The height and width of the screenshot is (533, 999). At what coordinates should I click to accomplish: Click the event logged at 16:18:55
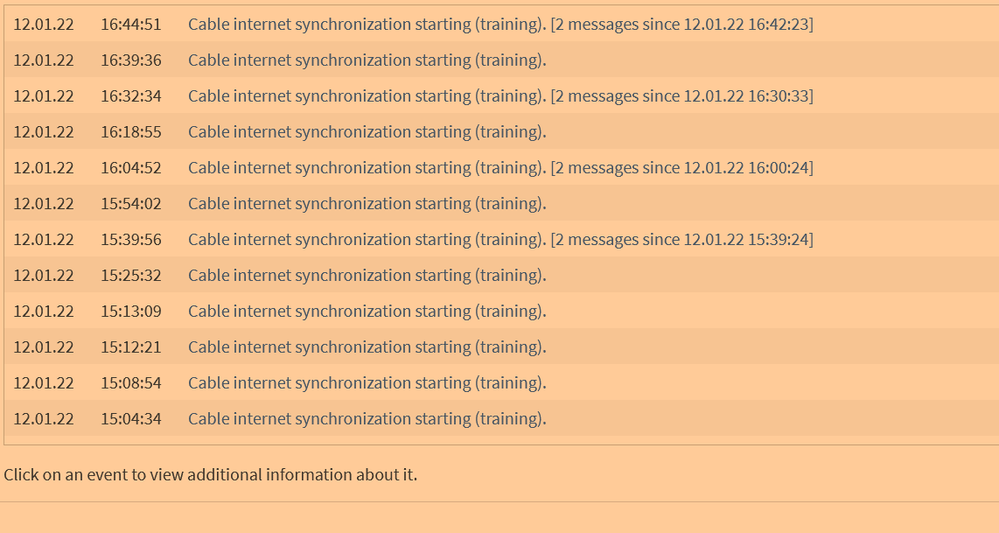[367, 132]
